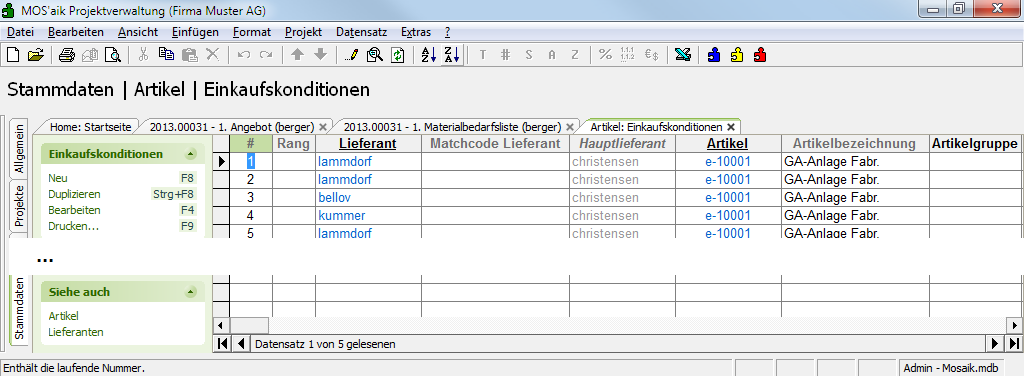
Task: Open the Projekt menu
Action: point(303,32)
